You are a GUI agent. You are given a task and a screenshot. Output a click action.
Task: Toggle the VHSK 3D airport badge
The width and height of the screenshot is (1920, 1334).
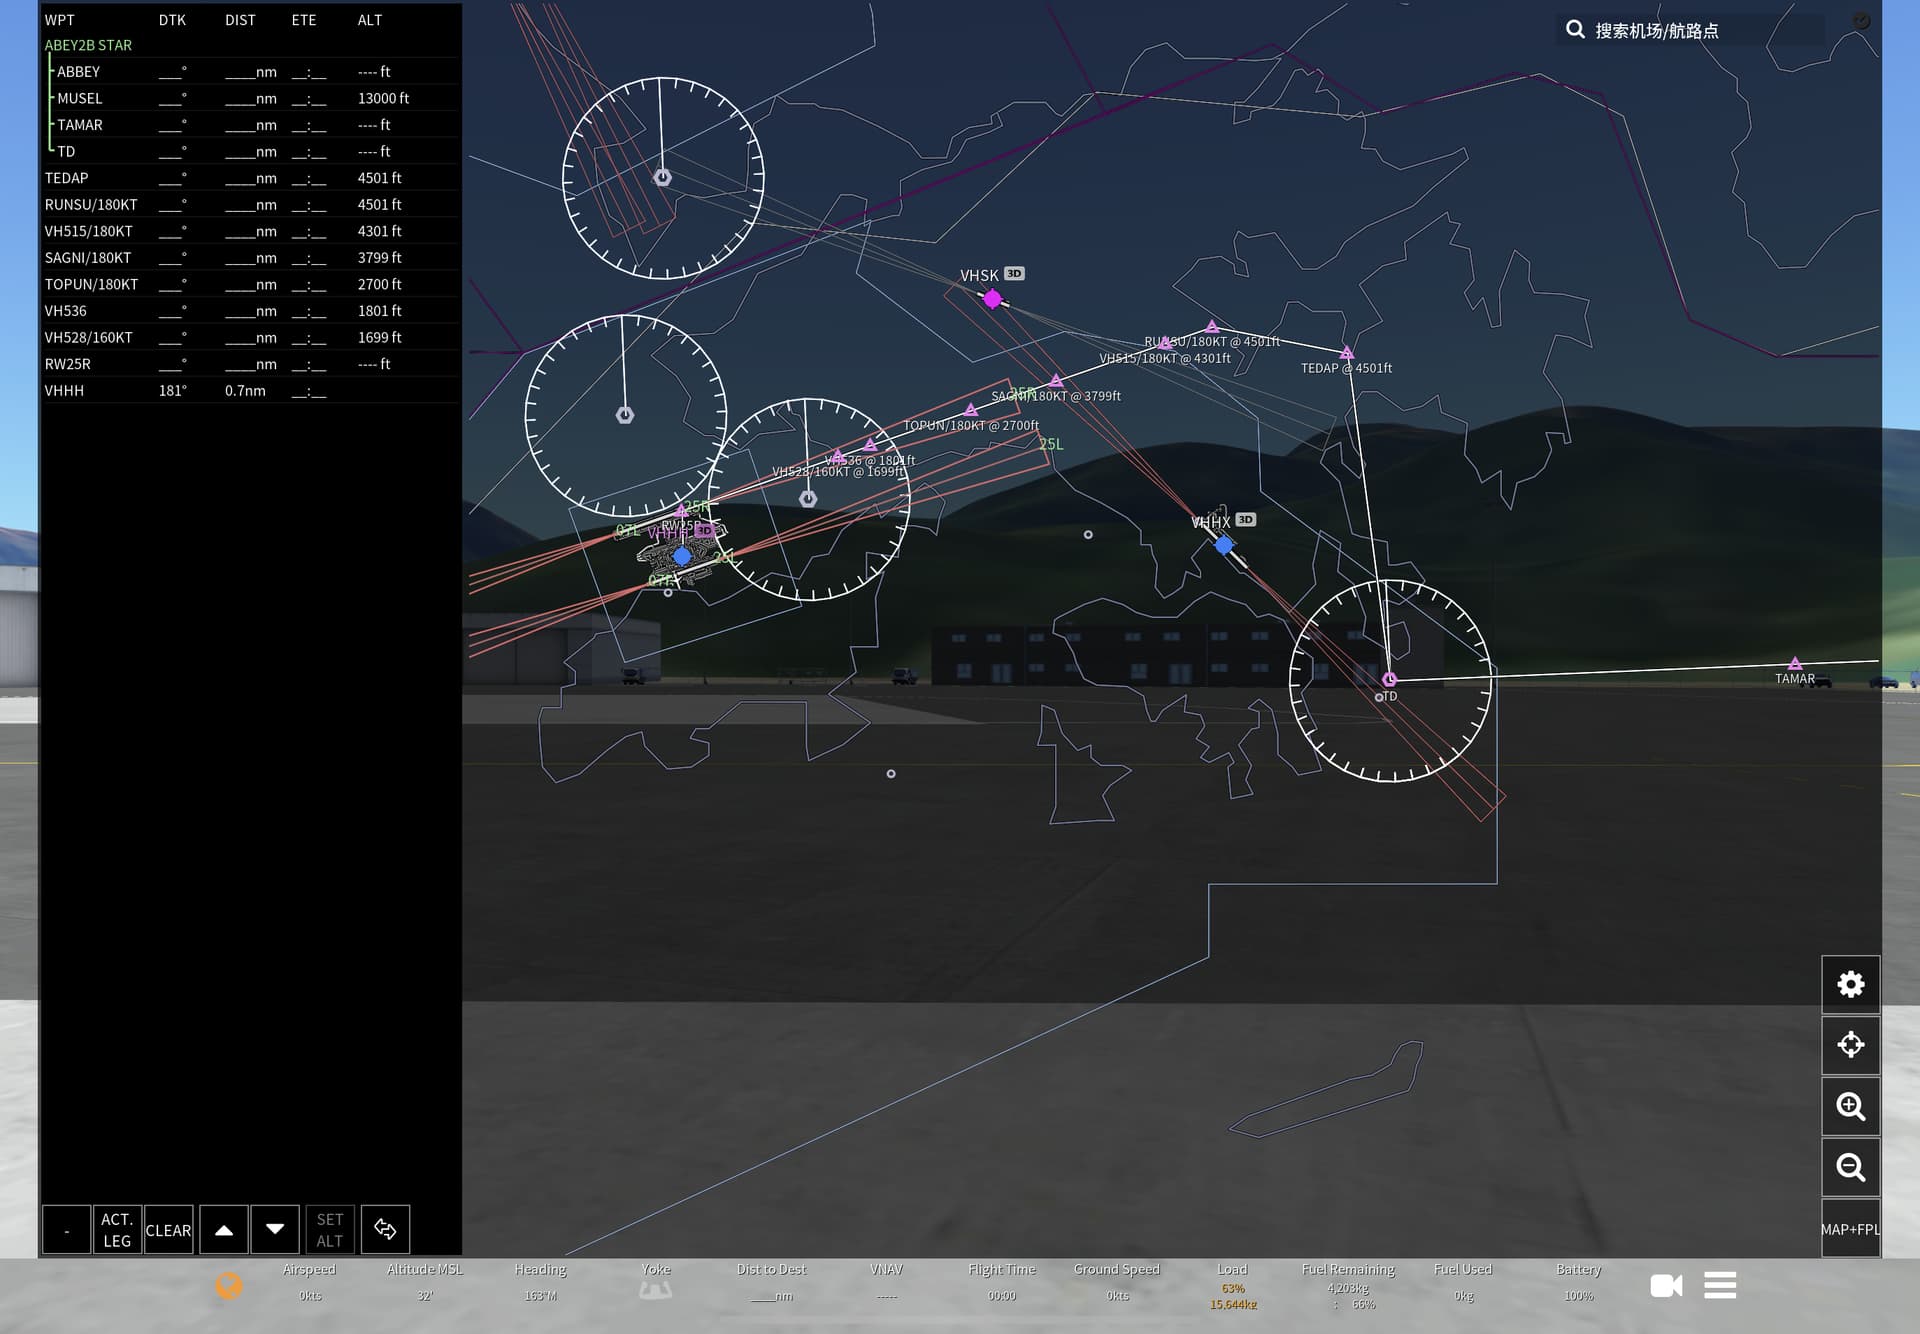tap(1014, 274)
